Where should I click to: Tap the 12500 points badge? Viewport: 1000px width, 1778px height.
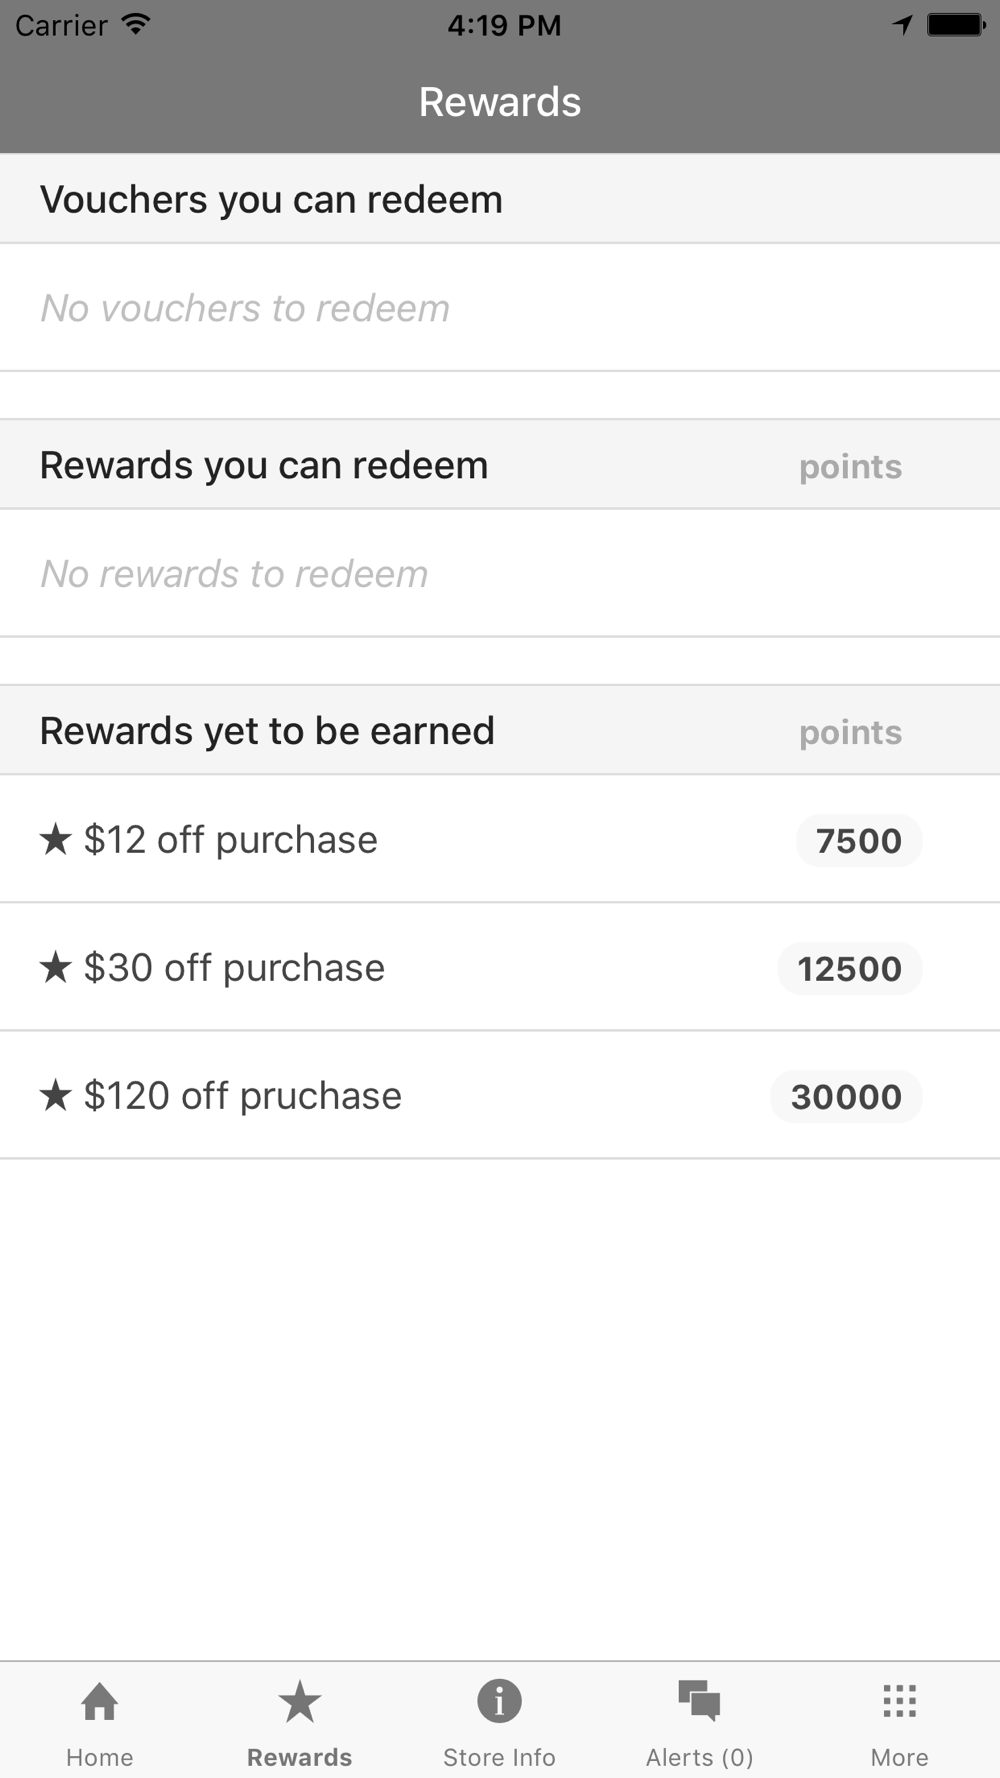[x=850, y=968]
